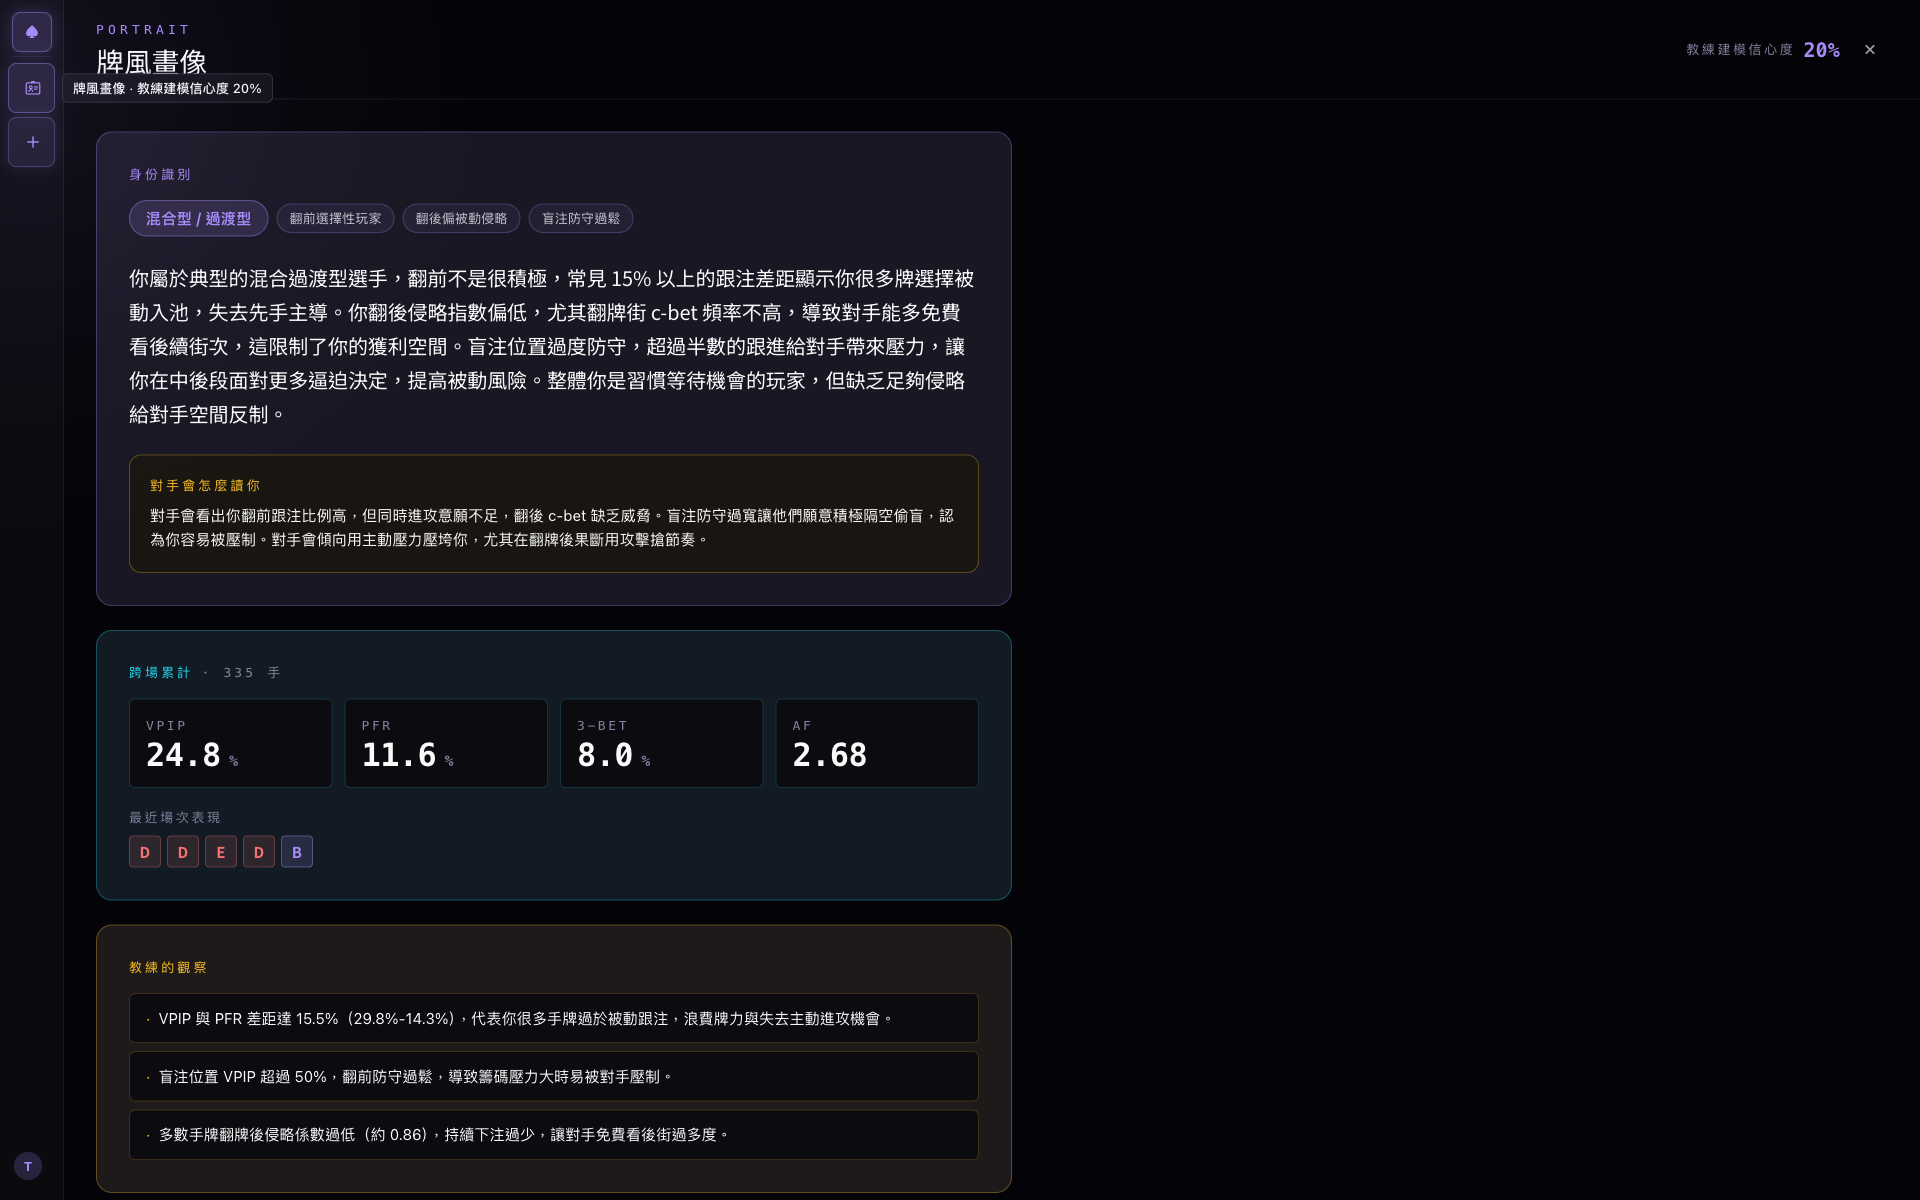Image resolution: width=1920 pixels, height=1200 pixels.
Task: Click the 牌風畫像 page title
Action: pyautogui.click(x=151, y=62)
